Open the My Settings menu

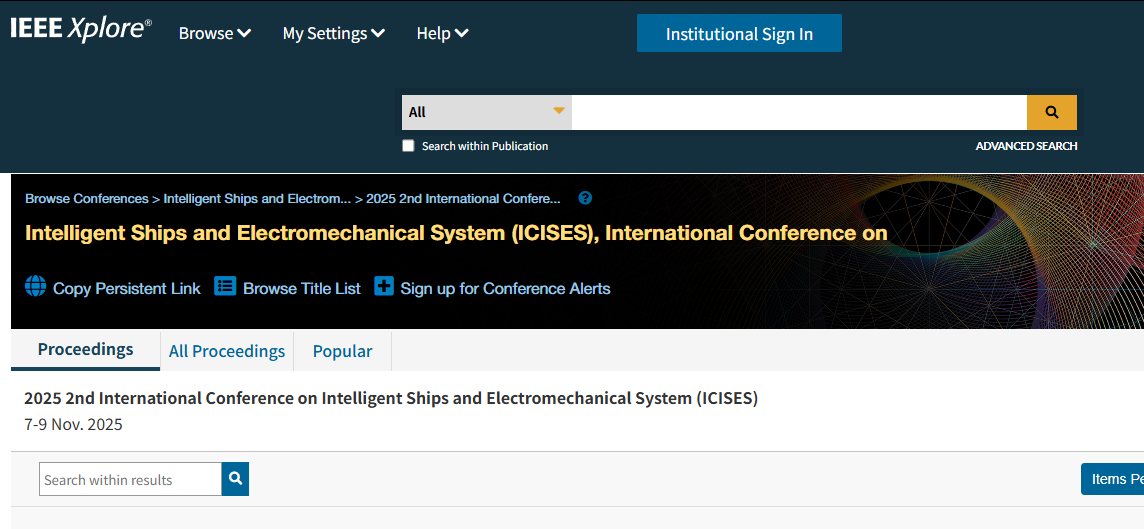click(x=333, y=34)
